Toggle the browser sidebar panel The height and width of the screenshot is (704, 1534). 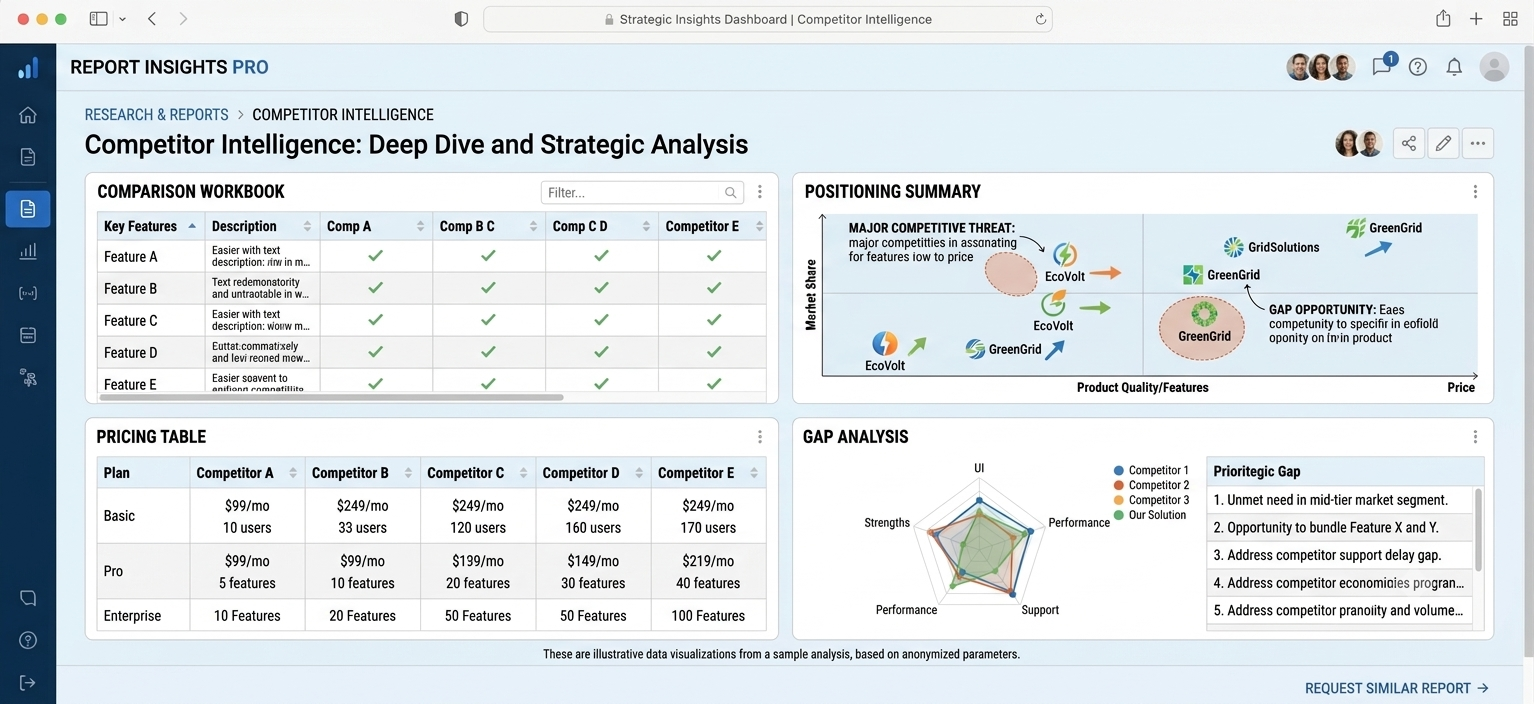point(98,19)
